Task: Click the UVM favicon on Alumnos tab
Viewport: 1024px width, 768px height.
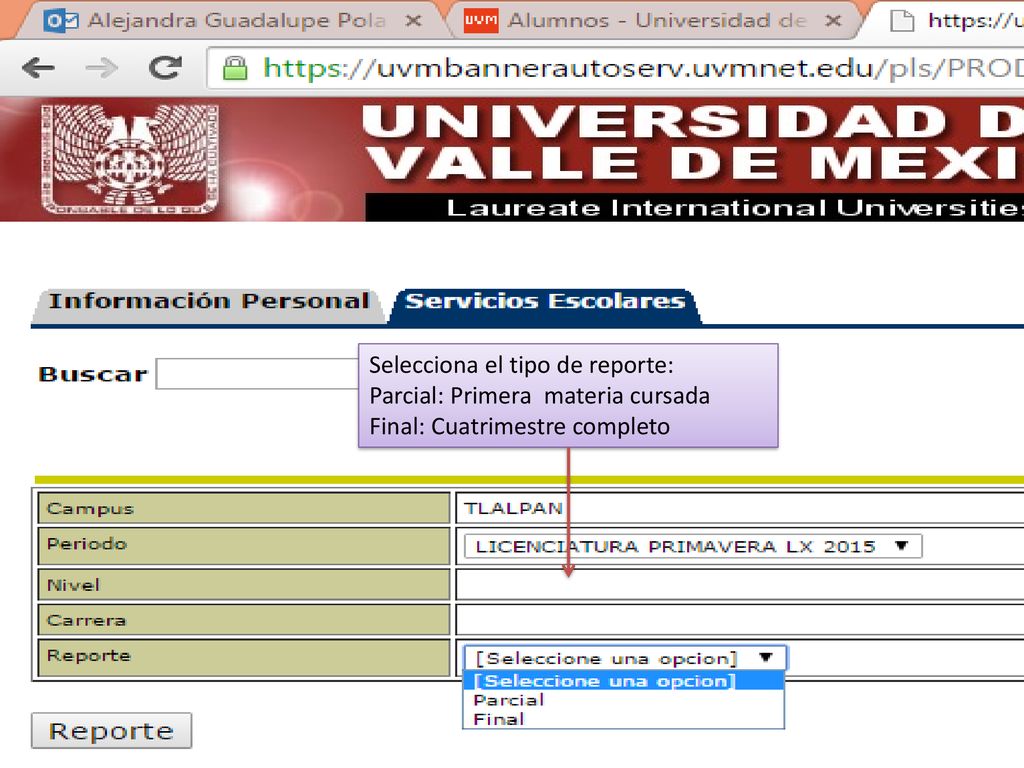Action: (x=481, y=21)
